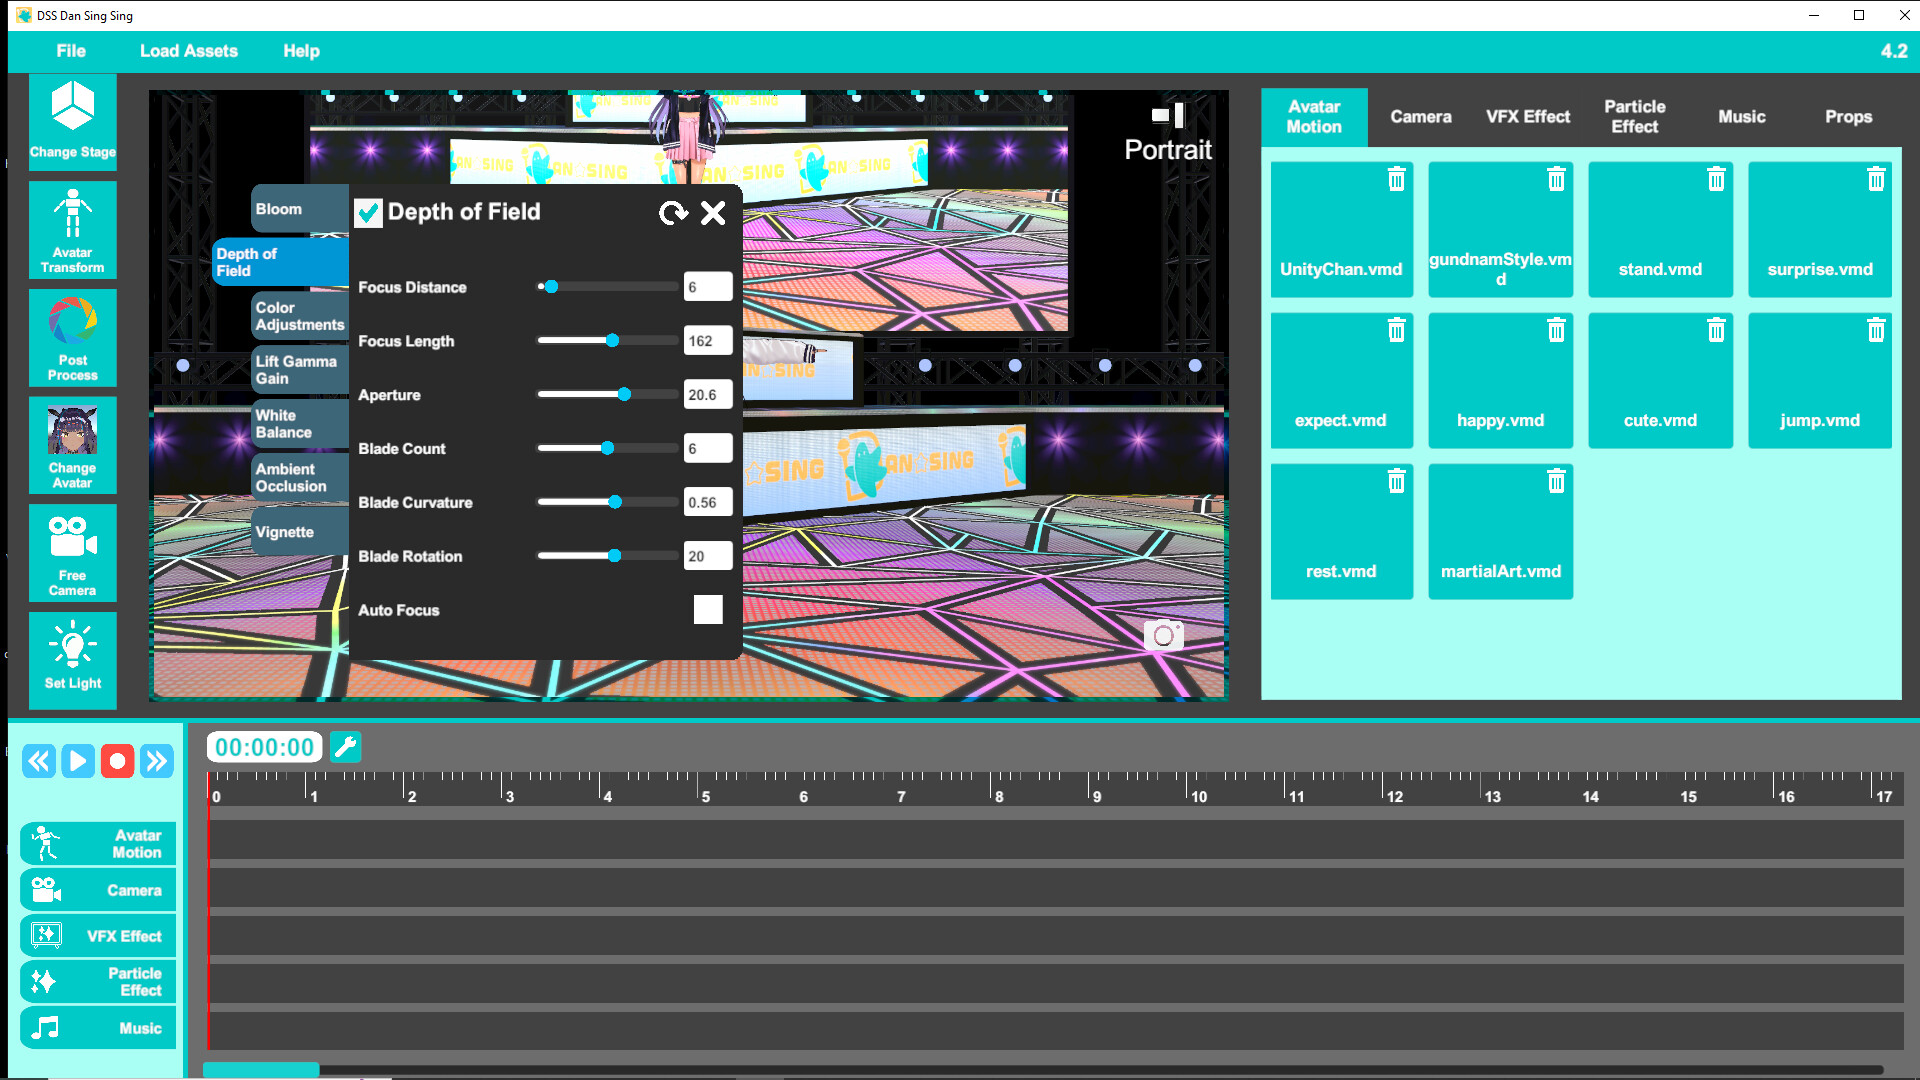Disable the Depth of Field effect checkbox

pos(368,213)
